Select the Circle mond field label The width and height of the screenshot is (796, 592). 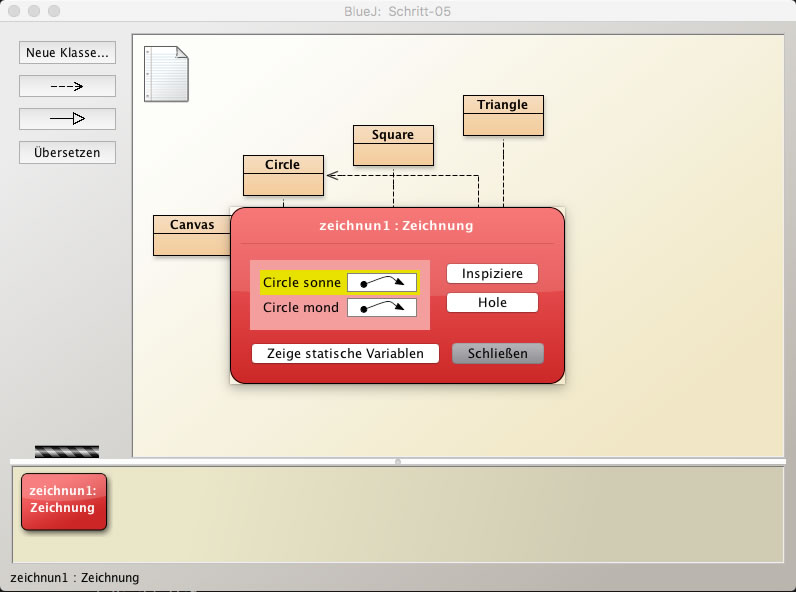click(301, 308)
